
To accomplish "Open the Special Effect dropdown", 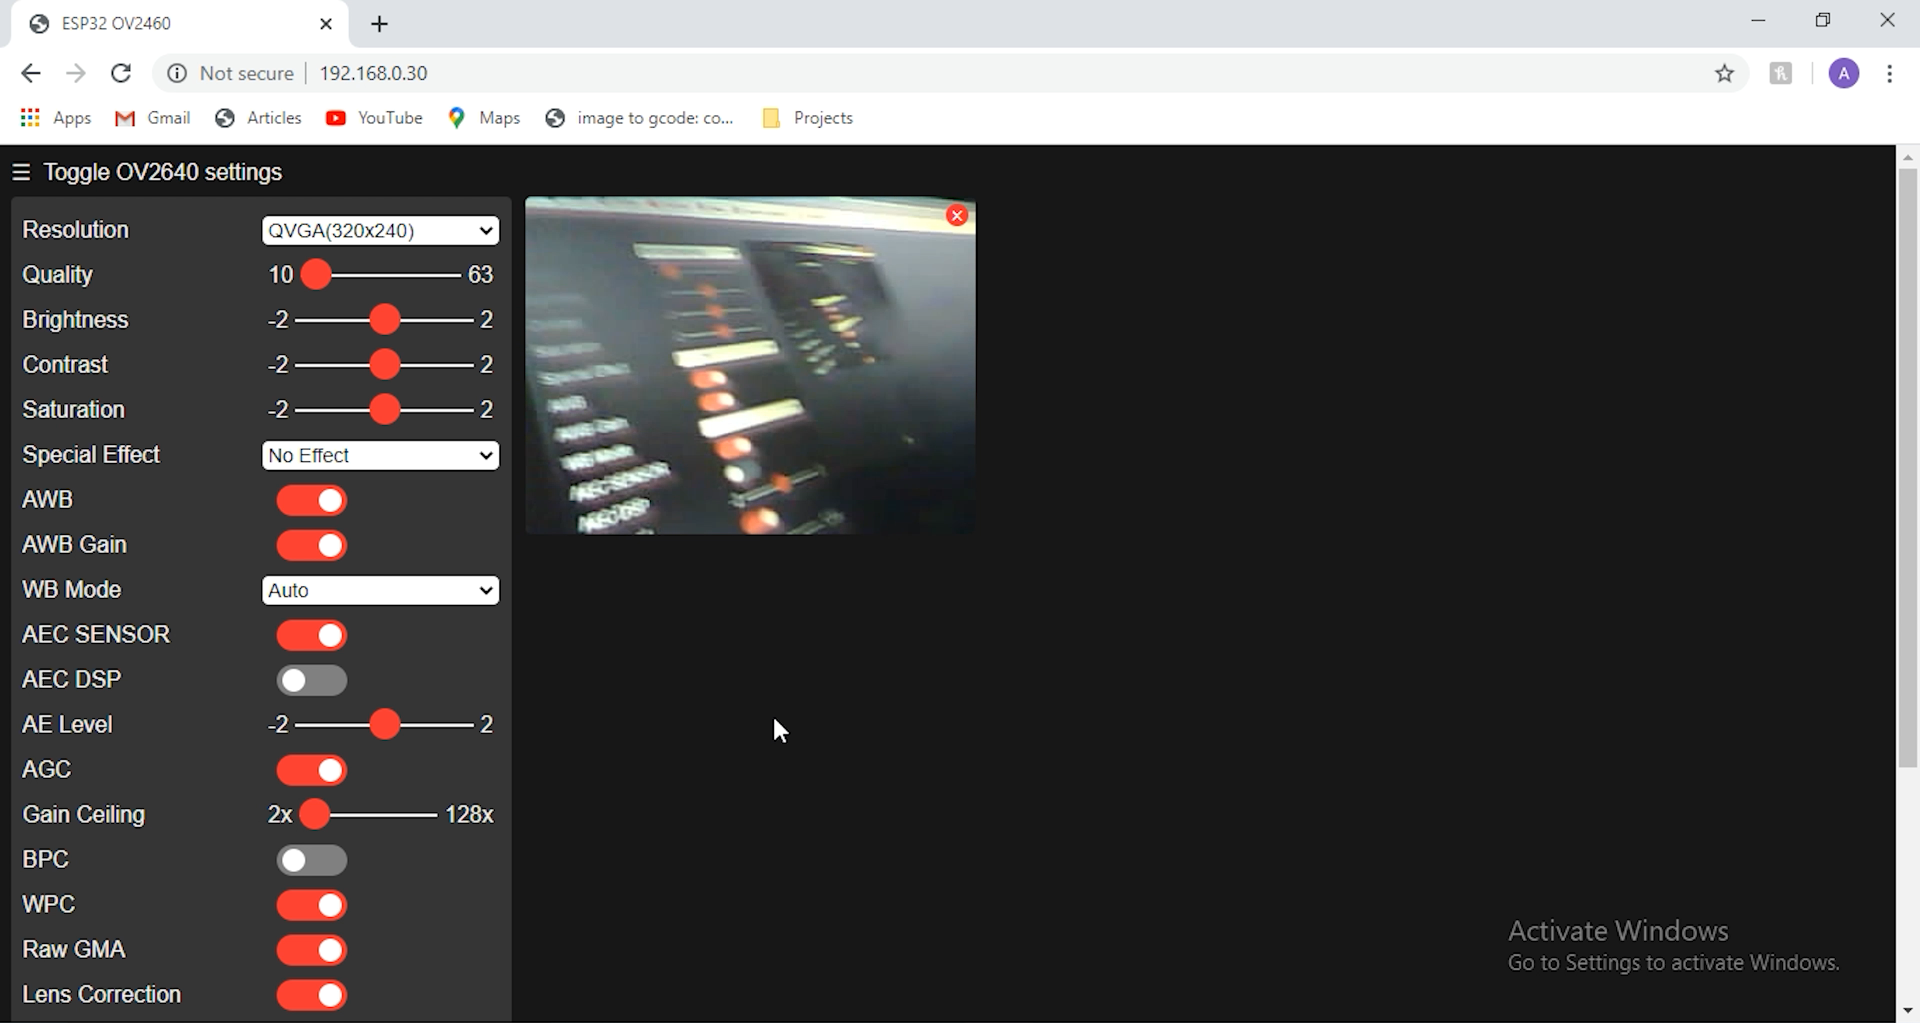I will [379, 455].
